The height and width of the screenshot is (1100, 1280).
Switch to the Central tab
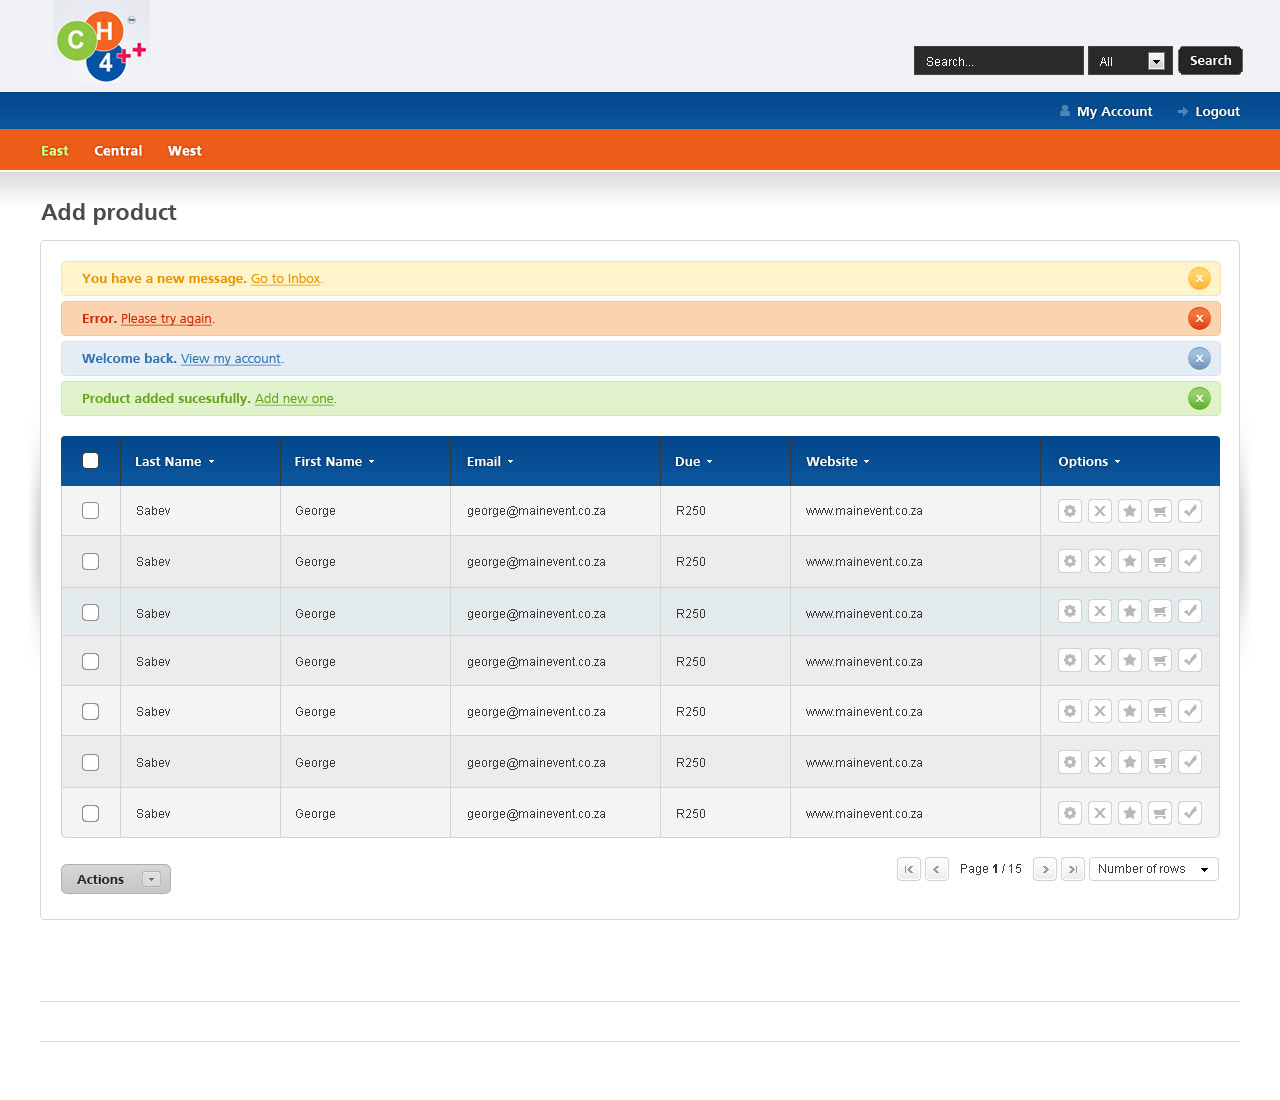tap(118, 151)
